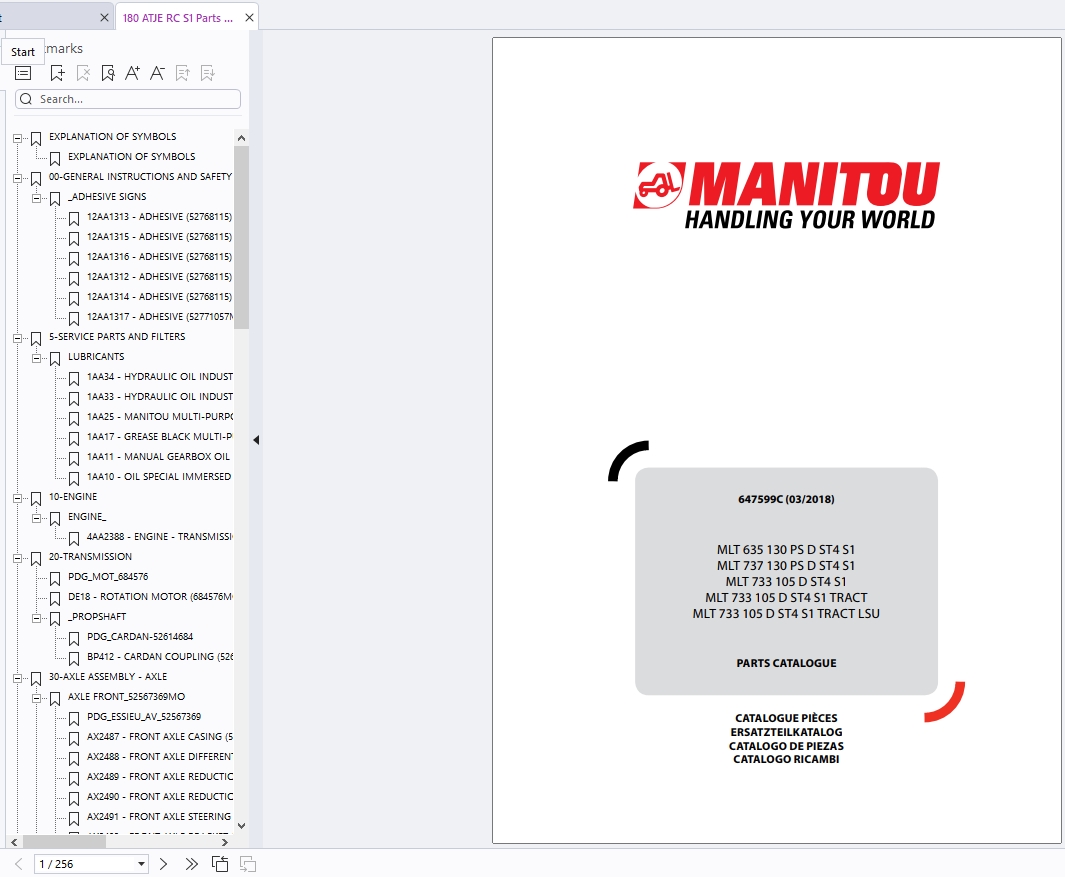Open bookmark 4AA2388 - ENGINE - TRANSMISSION
Viewport: 1065px width, 877px height.
159,537
